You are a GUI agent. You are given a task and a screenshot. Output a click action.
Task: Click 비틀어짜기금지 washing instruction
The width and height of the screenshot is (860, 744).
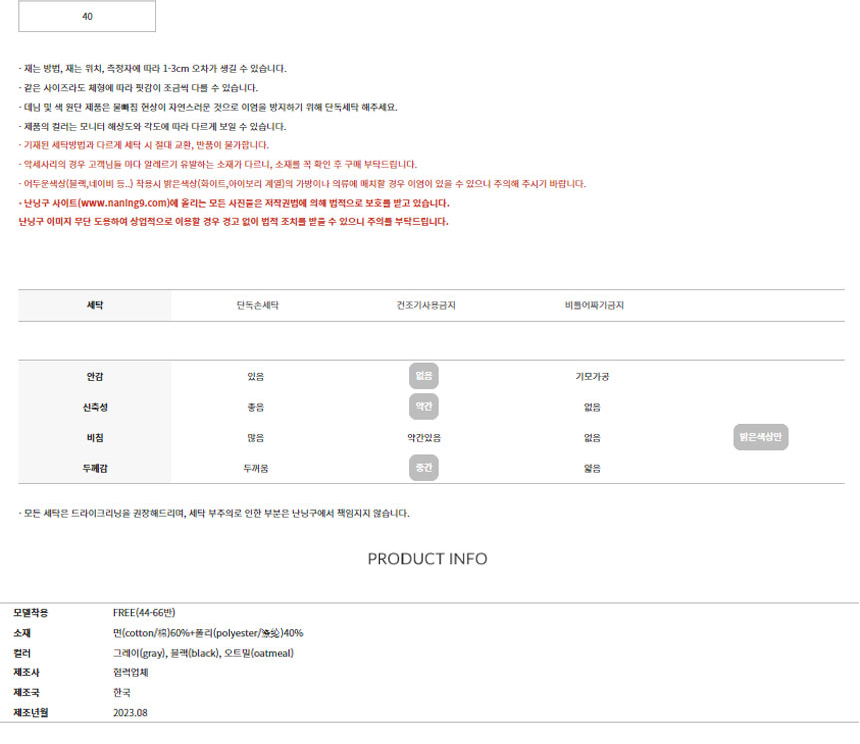click(x=593, y=305)
